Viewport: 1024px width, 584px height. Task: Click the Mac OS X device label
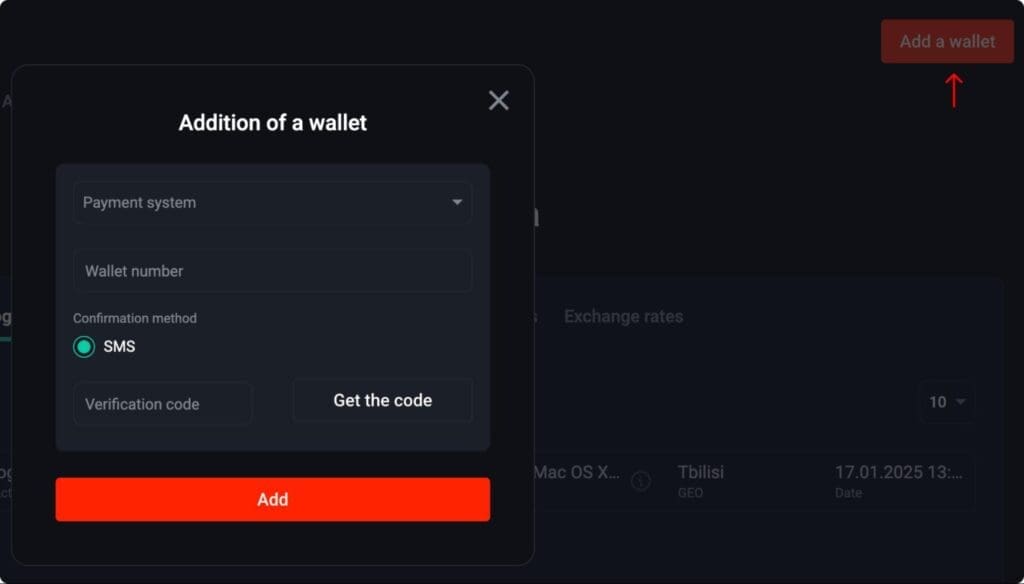tap(578, 472)
